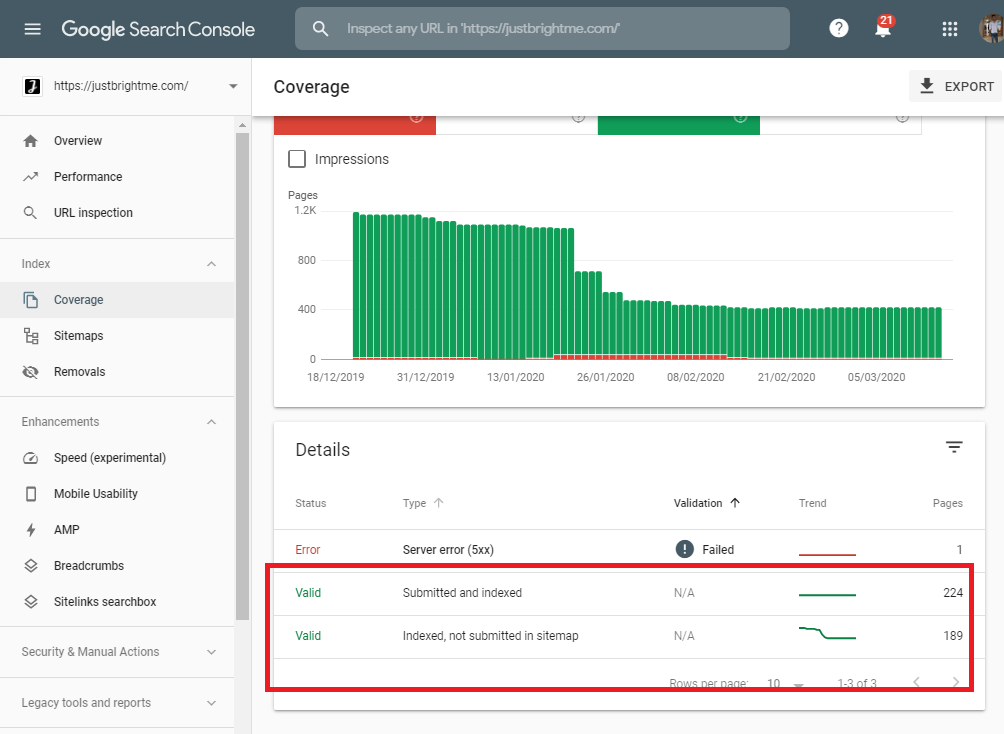Select Sitemaps in the sidebar

(117, 336)
